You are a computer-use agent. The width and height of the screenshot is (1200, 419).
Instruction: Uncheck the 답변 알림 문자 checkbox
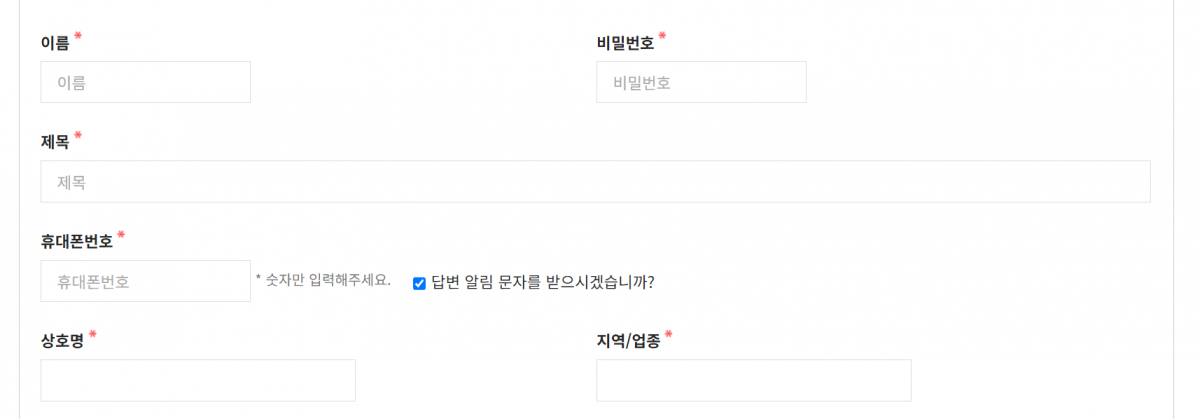point(420,283)
